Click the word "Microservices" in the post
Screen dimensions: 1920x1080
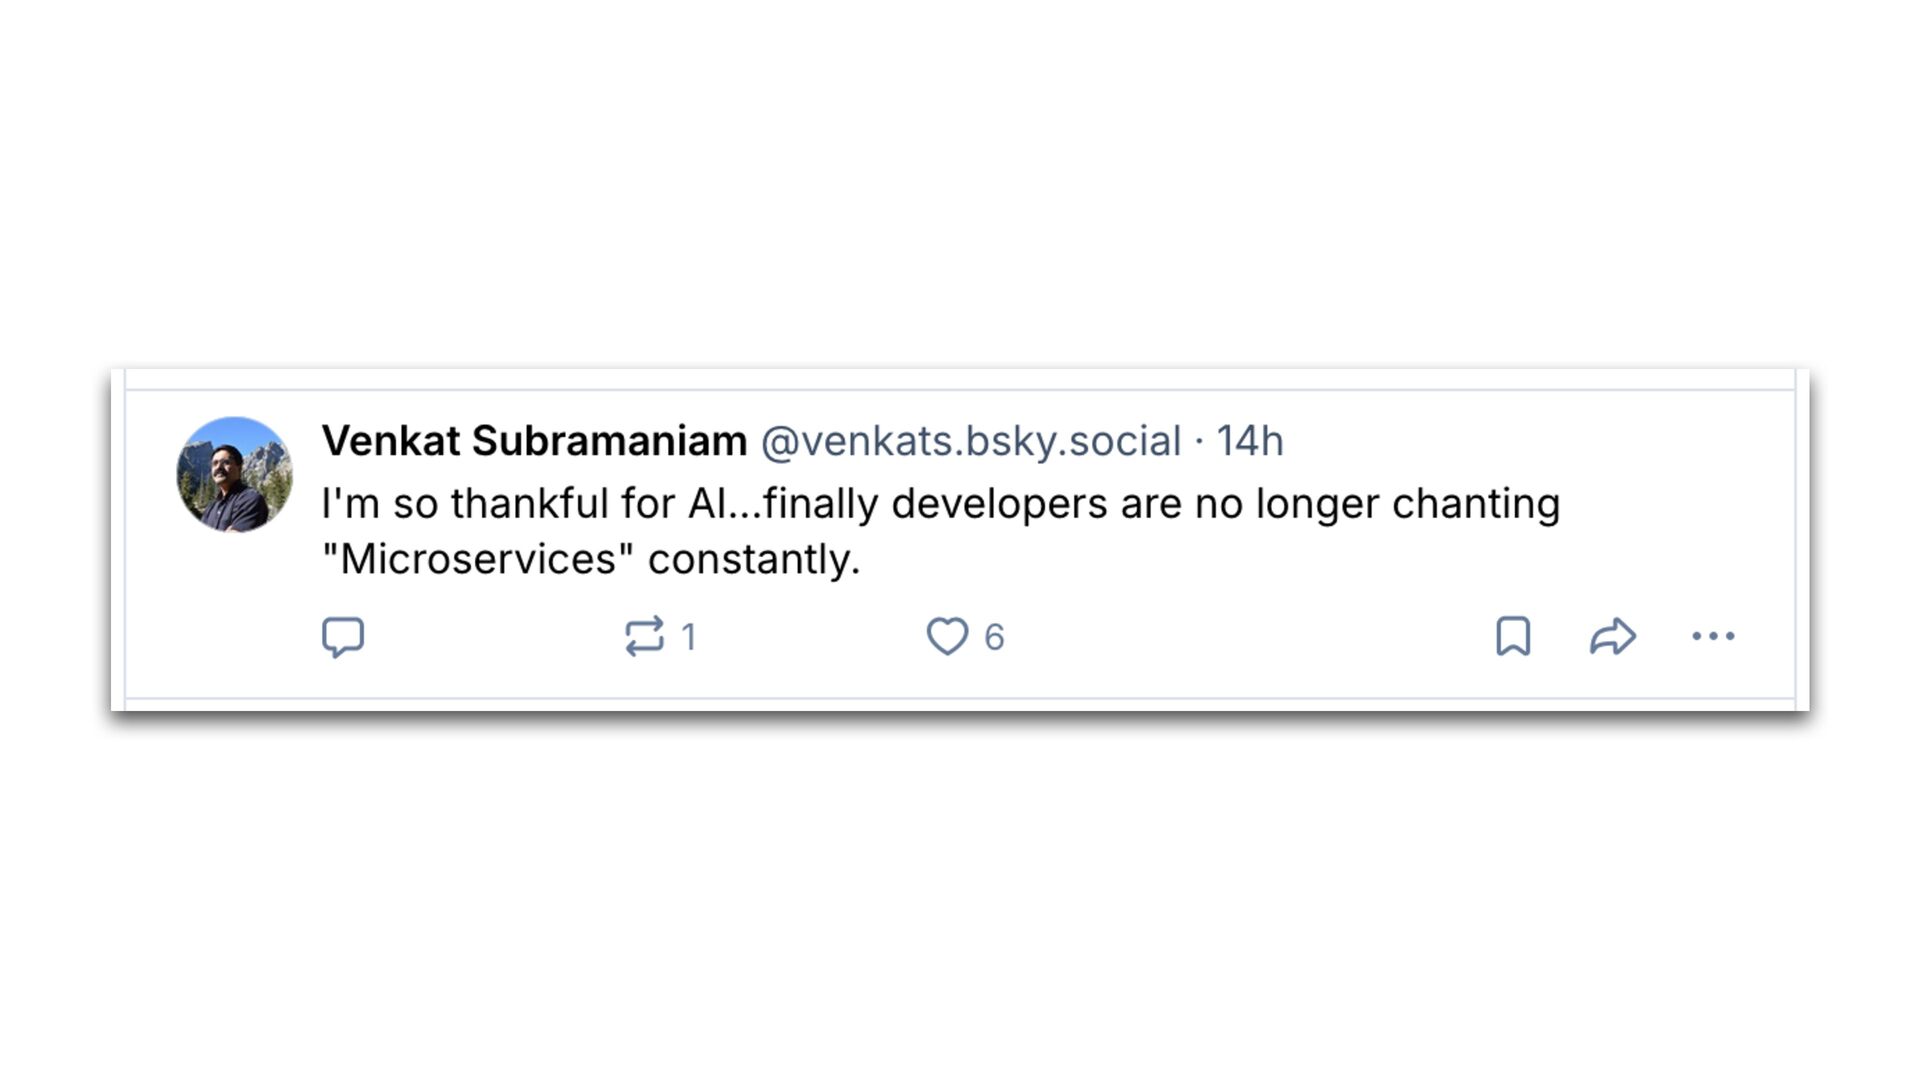tap(478, 559)
